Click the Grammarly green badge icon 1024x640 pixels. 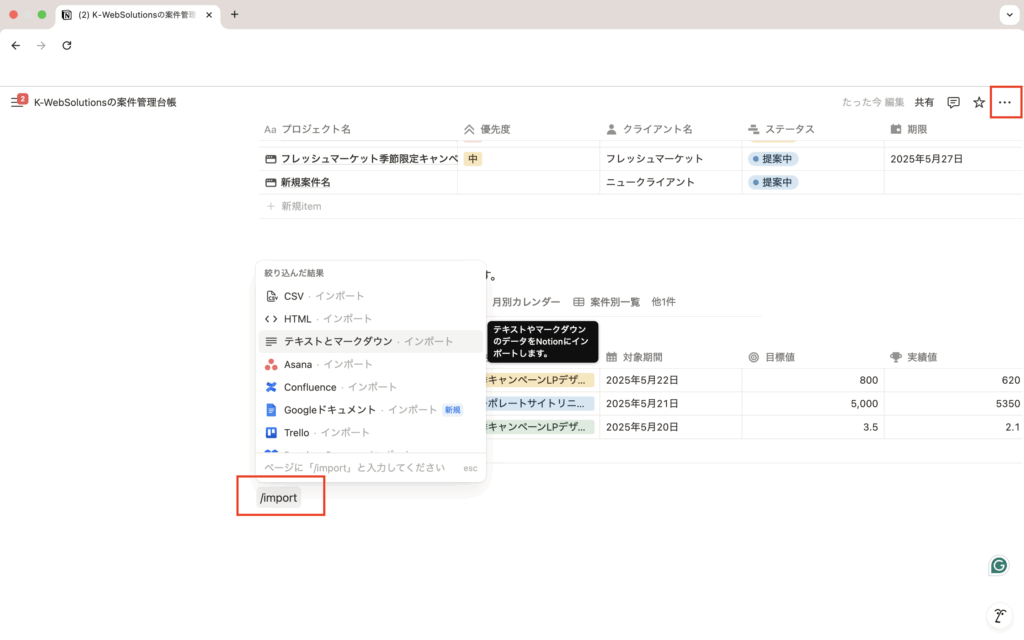point(998,565)
